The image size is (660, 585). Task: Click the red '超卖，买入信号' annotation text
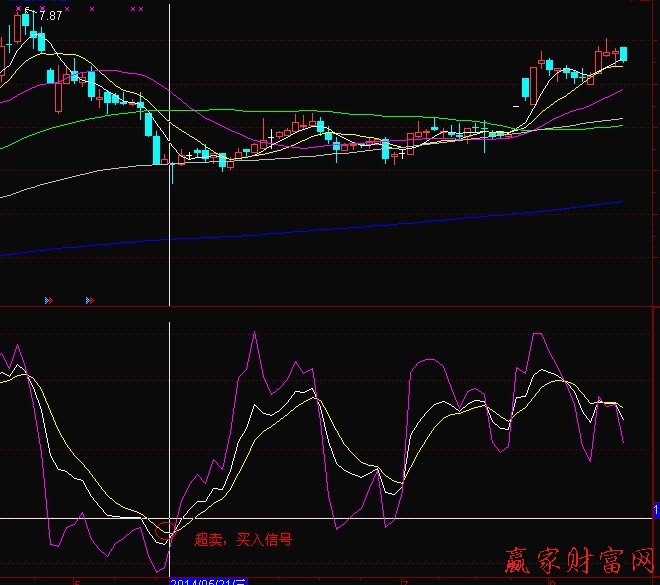pyautogui.click(x=243, y=540)
